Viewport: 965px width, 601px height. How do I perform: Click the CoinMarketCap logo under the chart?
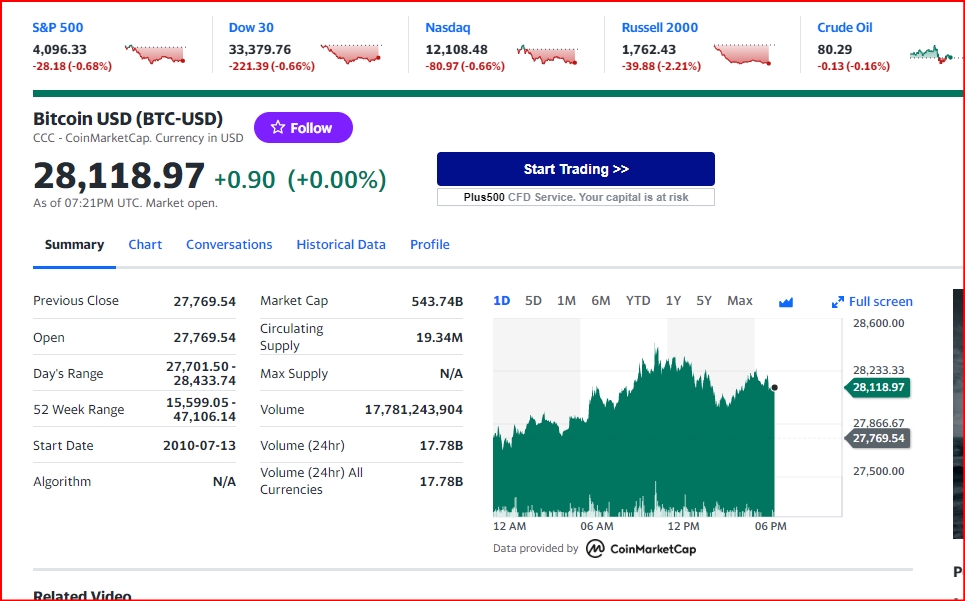(641, 548)
